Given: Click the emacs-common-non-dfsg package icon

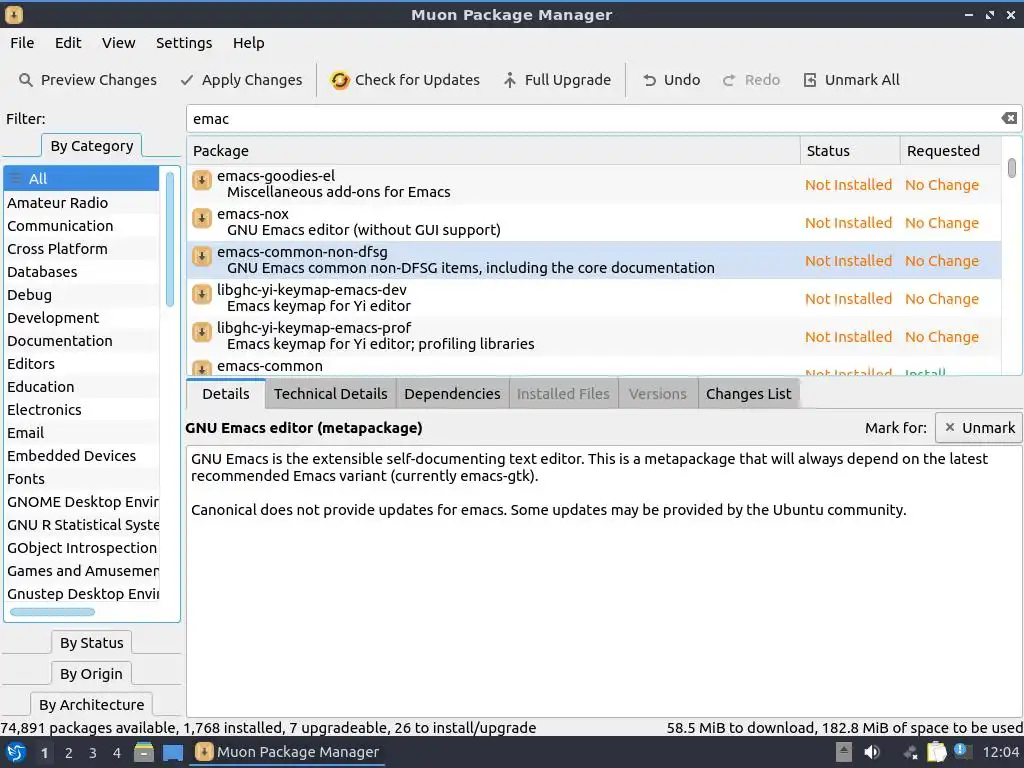Looking at the screenshot, I should click(x=202, y=255).
